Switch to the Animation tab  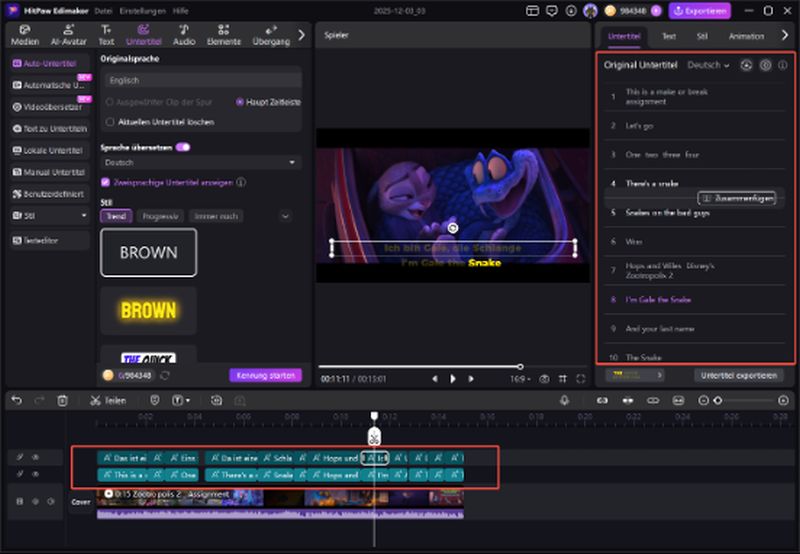tap(746, 36)
